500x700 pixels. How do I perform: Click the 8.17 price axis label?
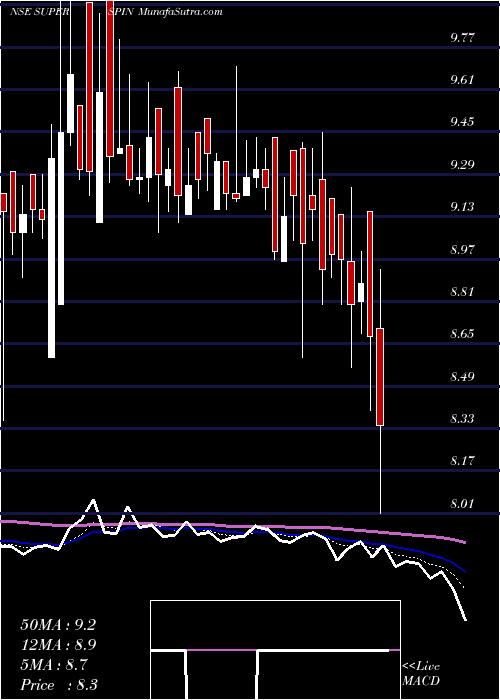tap(462, 461)
